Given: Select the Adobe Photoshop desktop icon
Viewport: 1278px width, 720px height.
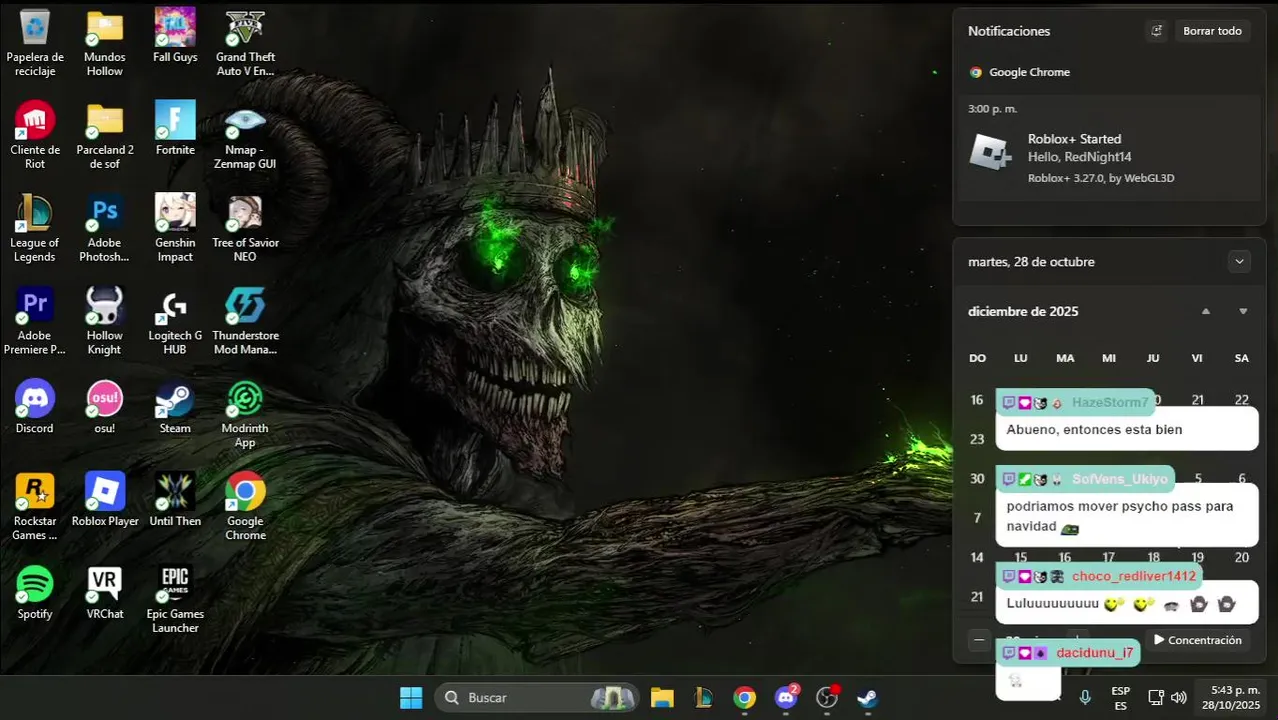Looking at the screenshot, I should coord(105,228).
